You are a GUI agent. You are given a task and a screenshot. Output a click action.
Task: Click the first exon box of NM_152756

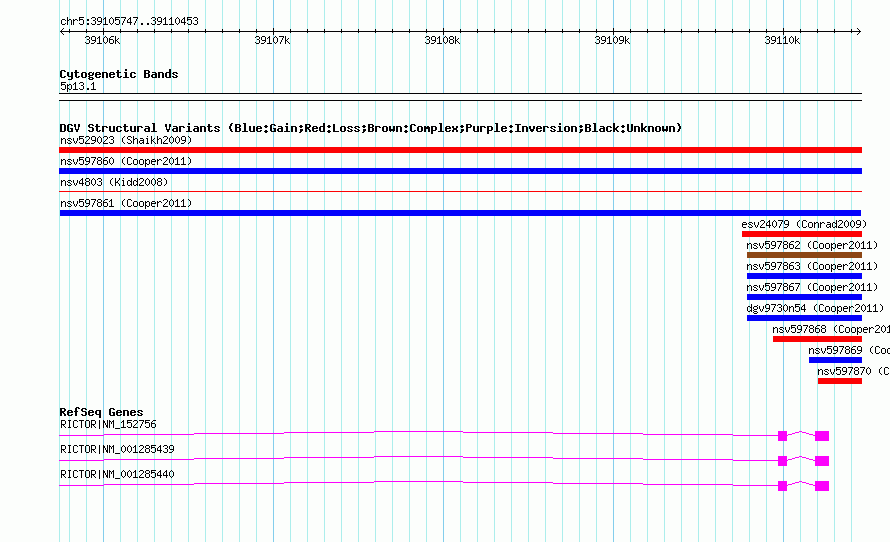782,436
